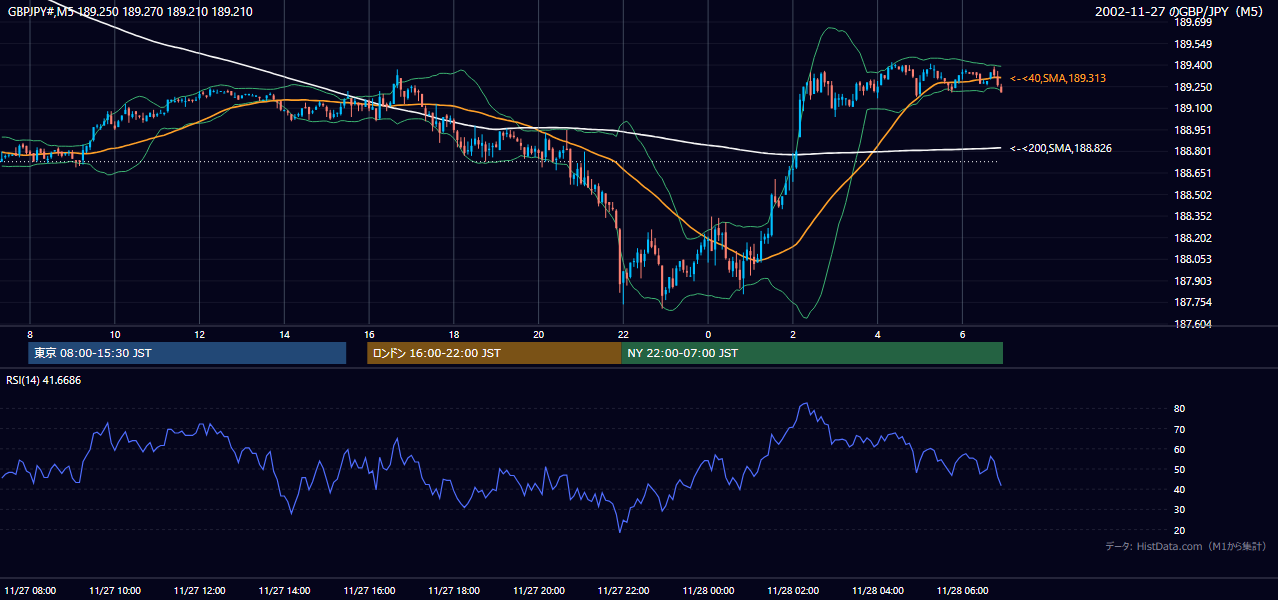
Task: Click the 11/28 06:00 time label
Action: click(x=964, y=590)
